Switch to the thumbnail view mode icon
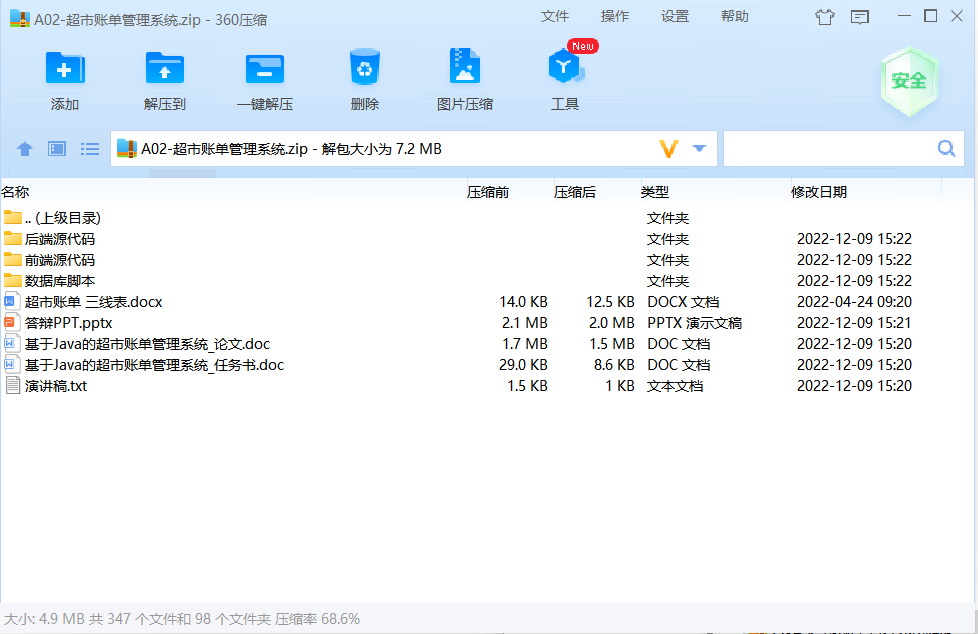This screenshot has height=634, width=978. coord(57,149)
